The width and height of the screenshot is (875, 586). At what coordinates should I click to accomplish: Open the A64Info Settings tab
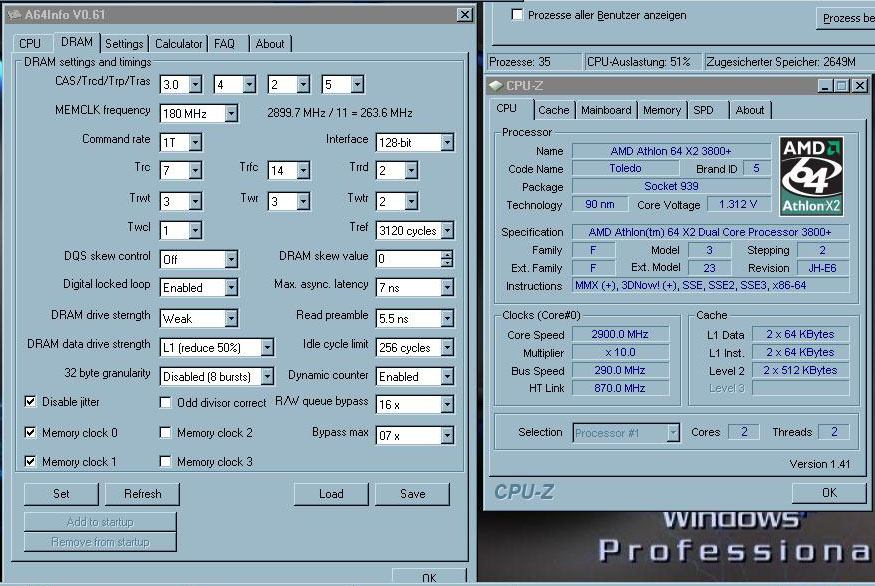(x=124, y=44)
